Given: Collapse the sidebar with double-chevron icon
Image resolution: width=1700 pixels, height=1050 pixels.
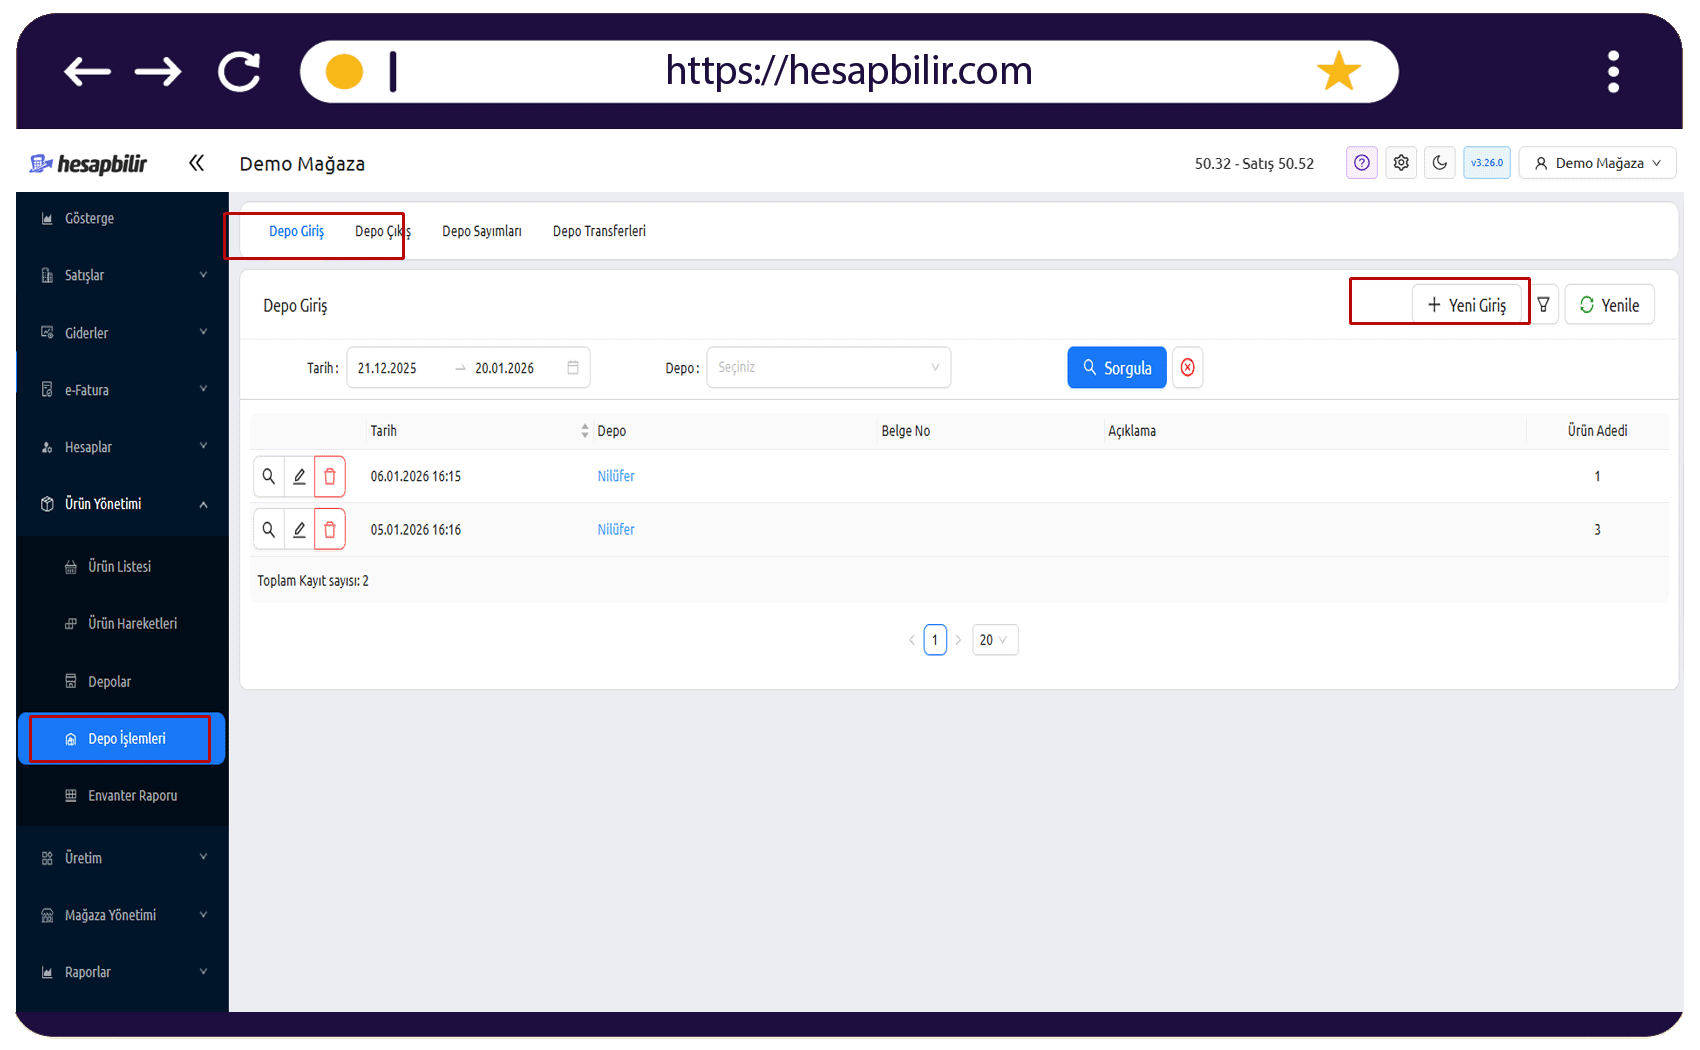Looking at the screenshot, I should (196, 163).
